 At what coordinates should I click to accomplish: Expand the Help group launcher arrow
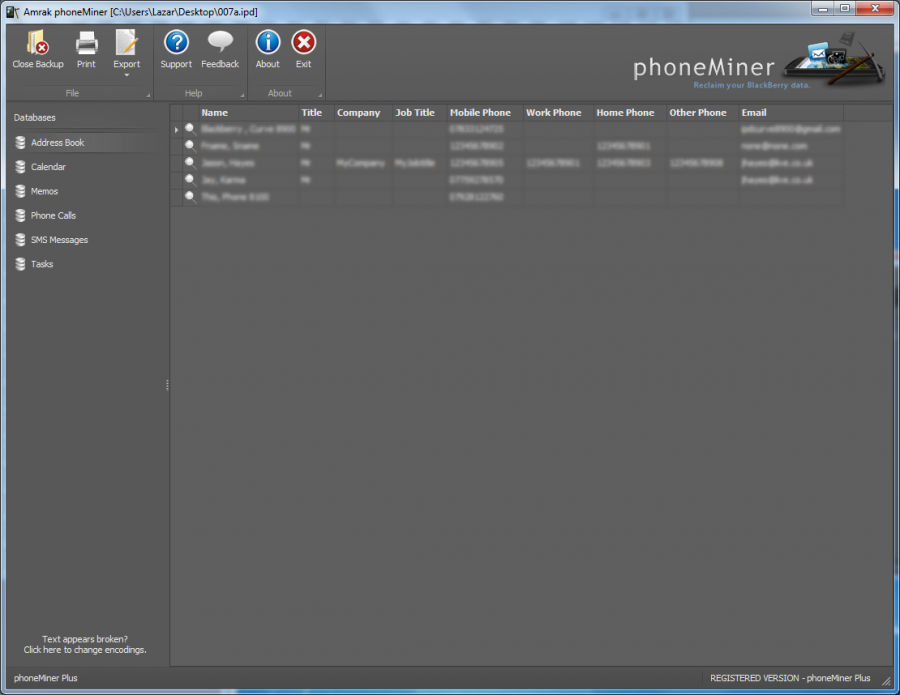click(242, 95)
